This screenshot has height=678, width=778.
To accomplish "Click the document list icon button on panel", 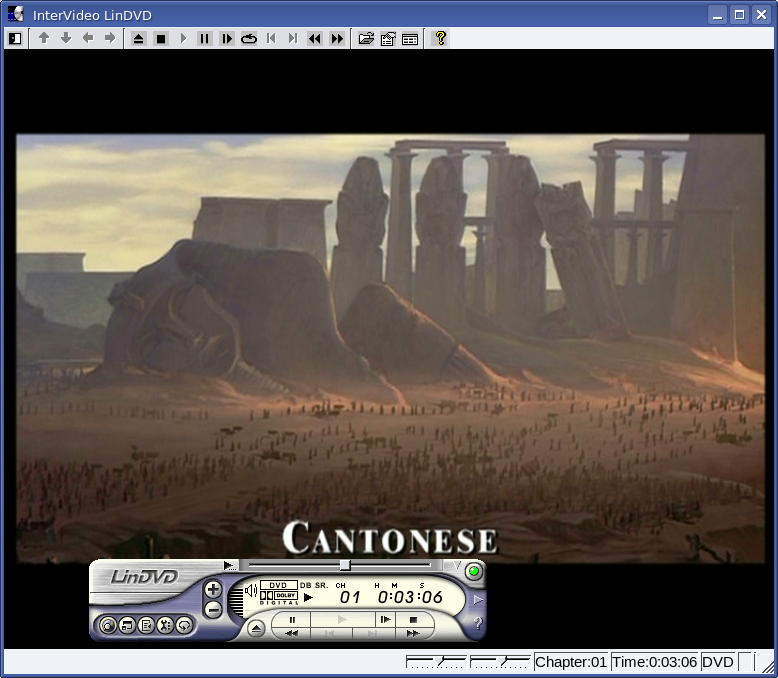I will 146,625.
